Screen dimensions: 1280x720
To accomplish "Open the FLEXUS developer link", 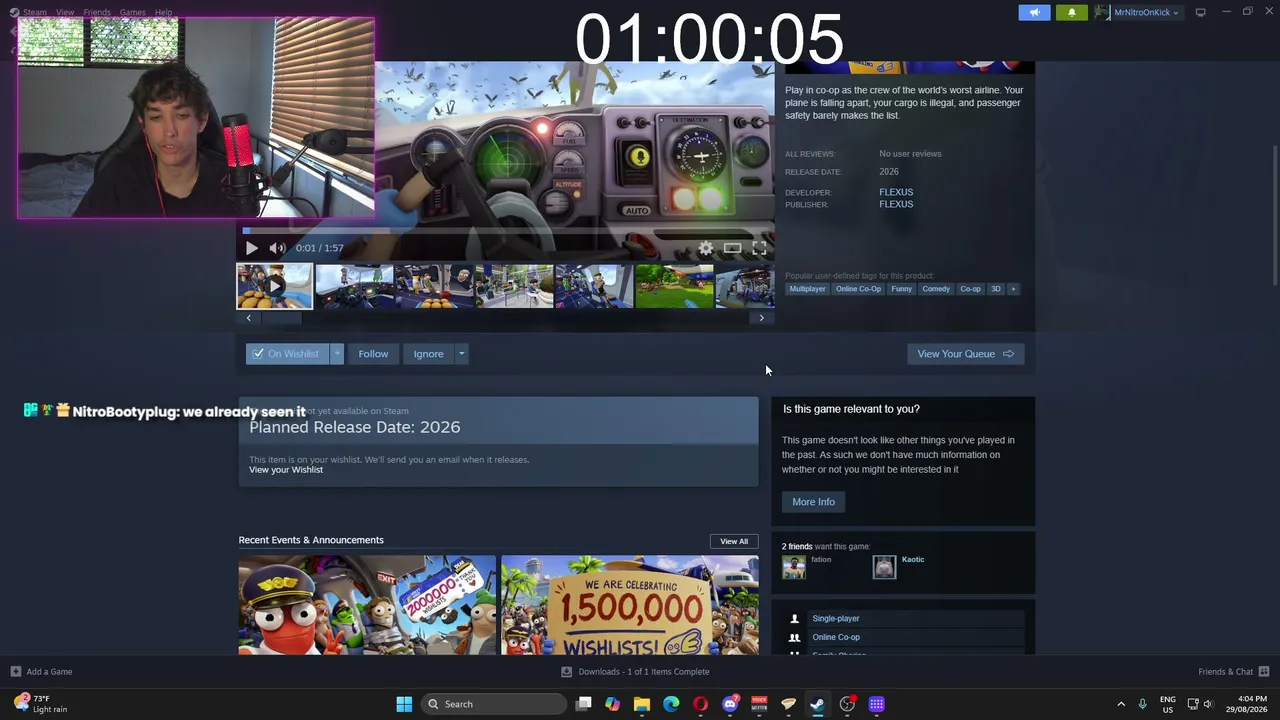I will [x=896, y=192].
